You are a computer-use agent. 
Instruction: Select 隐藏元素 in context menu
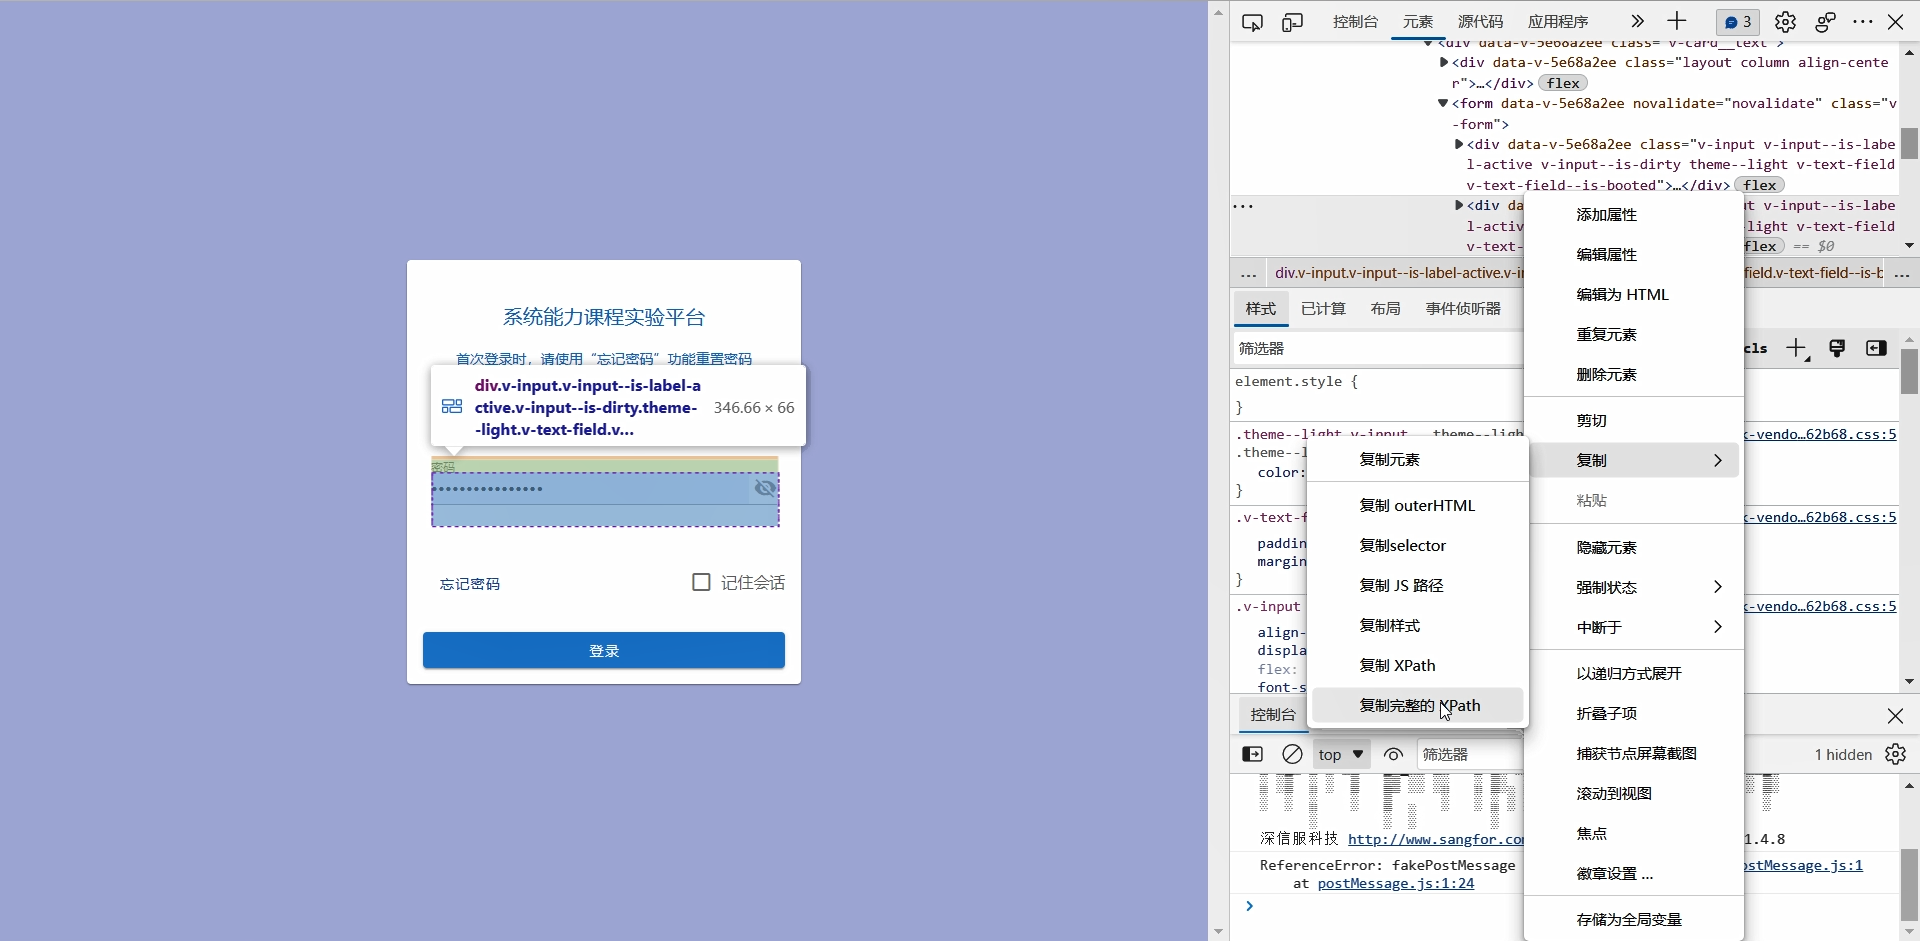(1635, 547)
